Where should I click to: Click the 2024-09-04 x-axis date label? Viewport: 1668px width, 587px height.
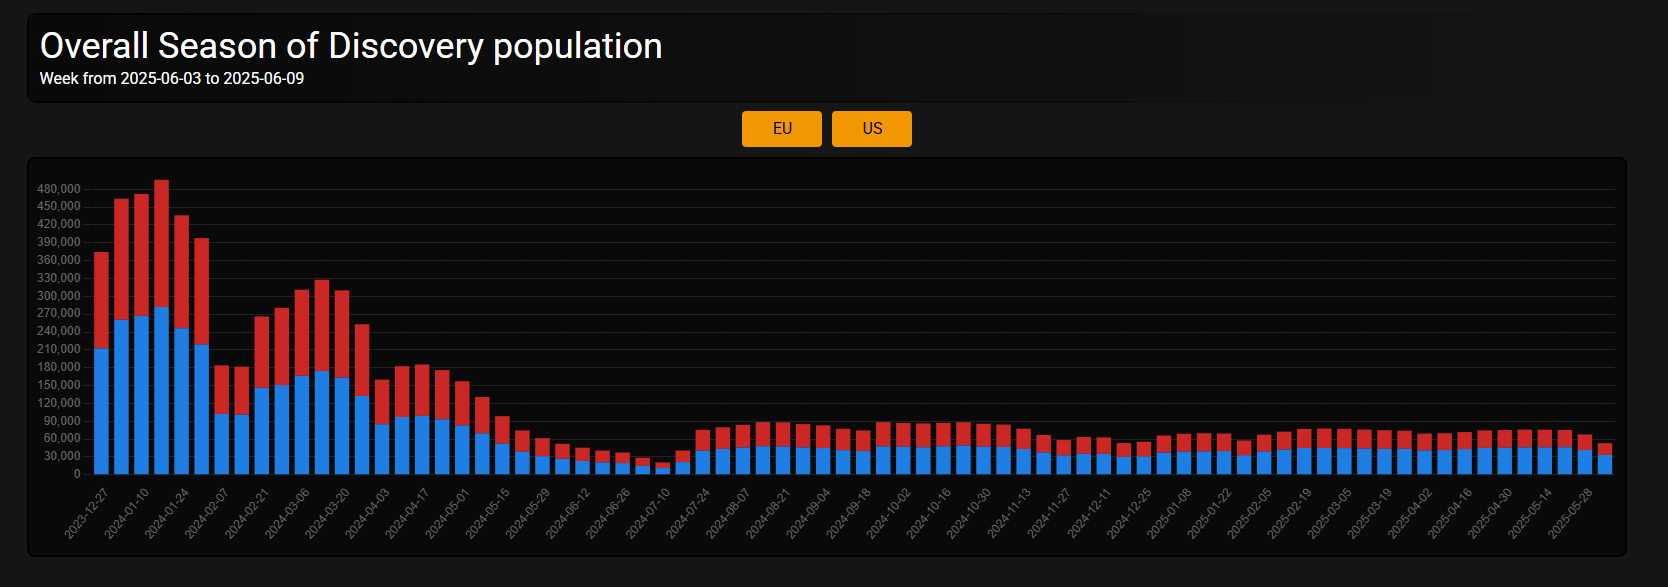click(x=808, y=514)
